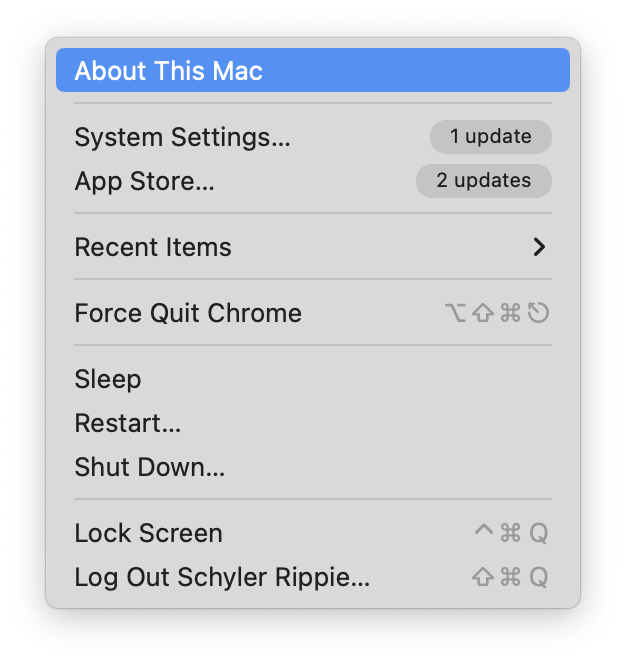Click Command symbol in Force Quit shortcut
This screenshot has height=662, width=626.
511,314
